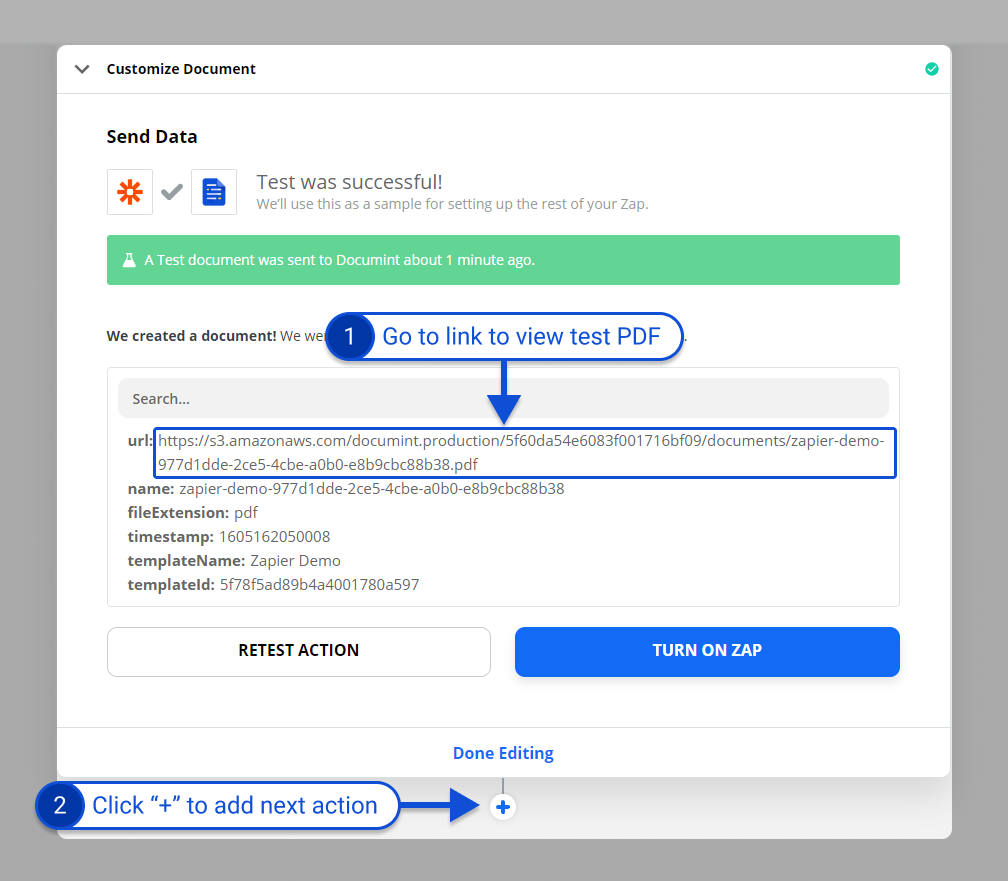The image size is (1008, 881).
Task: Focus the Search field in results
Action: coord(503,398)
